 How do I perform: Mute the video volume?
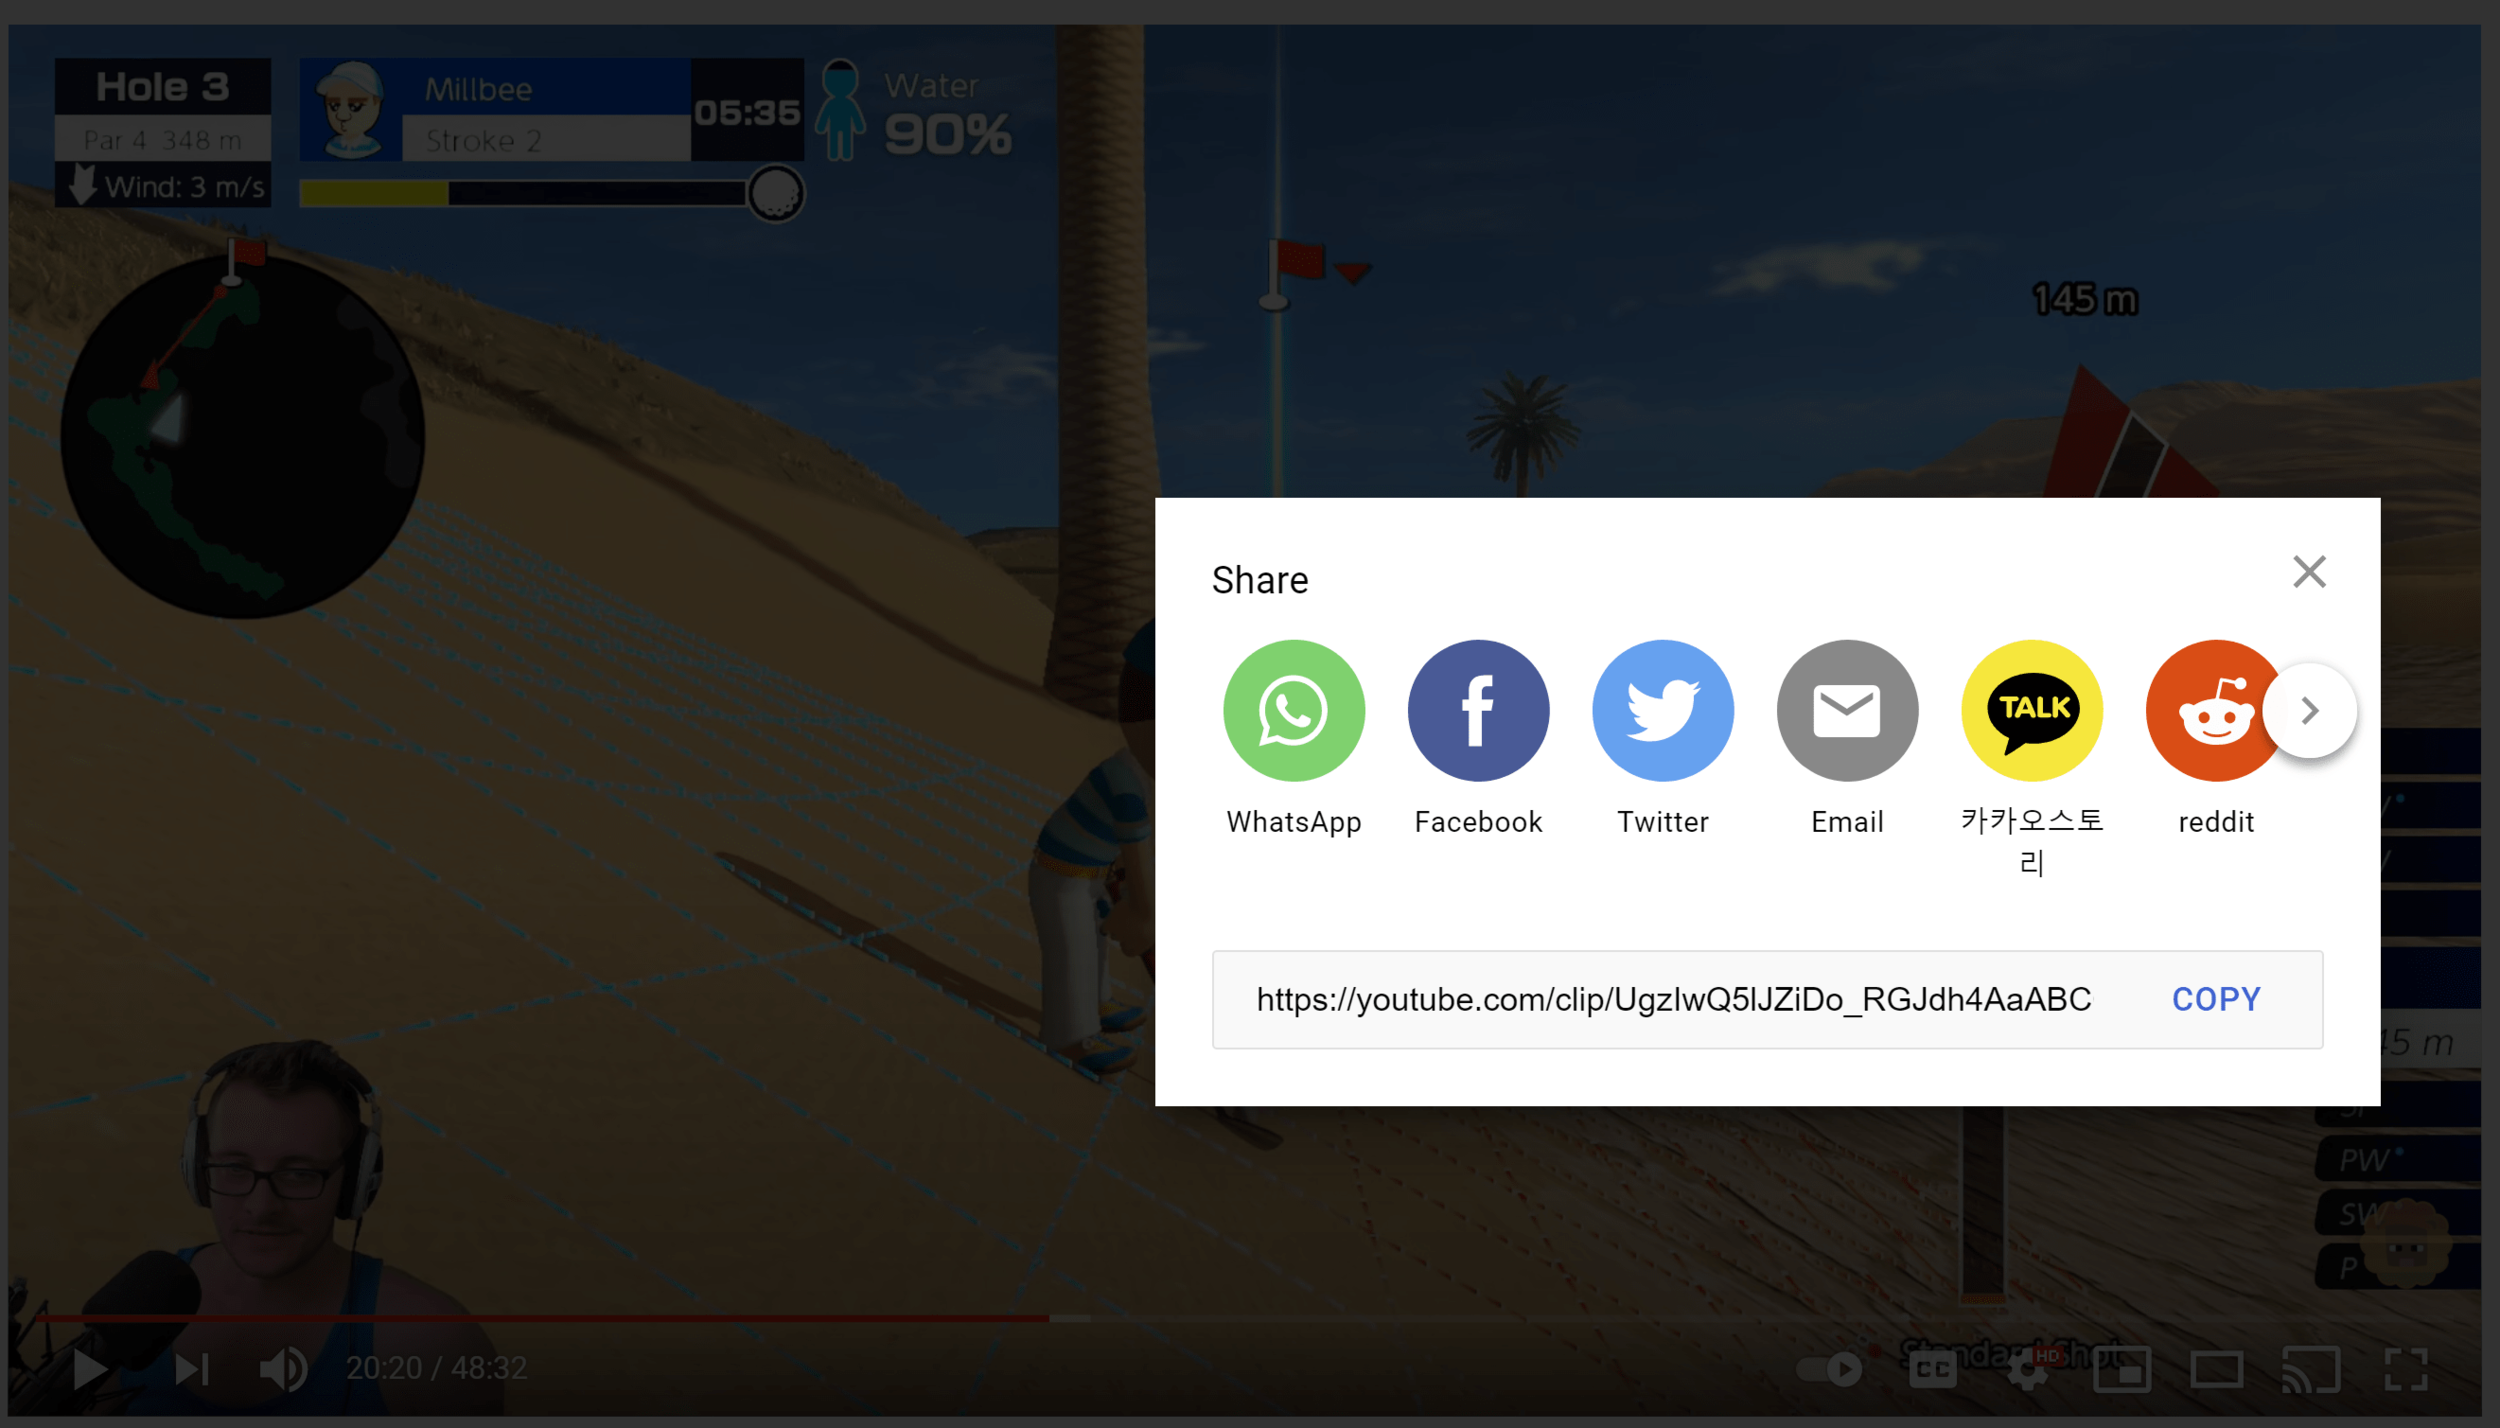[283, 1368]
